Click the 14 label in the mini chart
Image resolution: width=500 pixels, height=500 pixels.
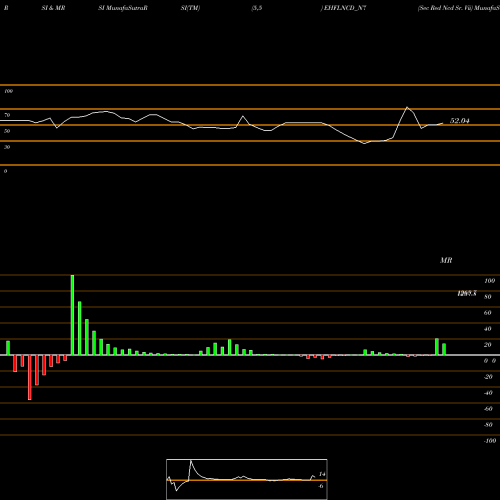point(322,474)
